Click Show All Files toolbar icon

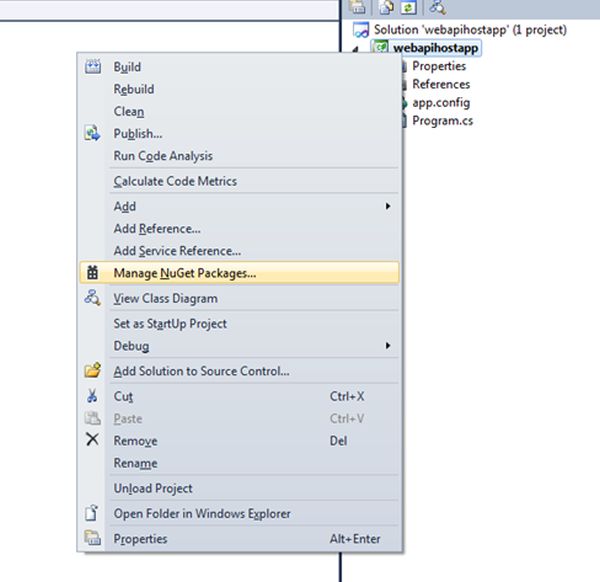(387, 7)
